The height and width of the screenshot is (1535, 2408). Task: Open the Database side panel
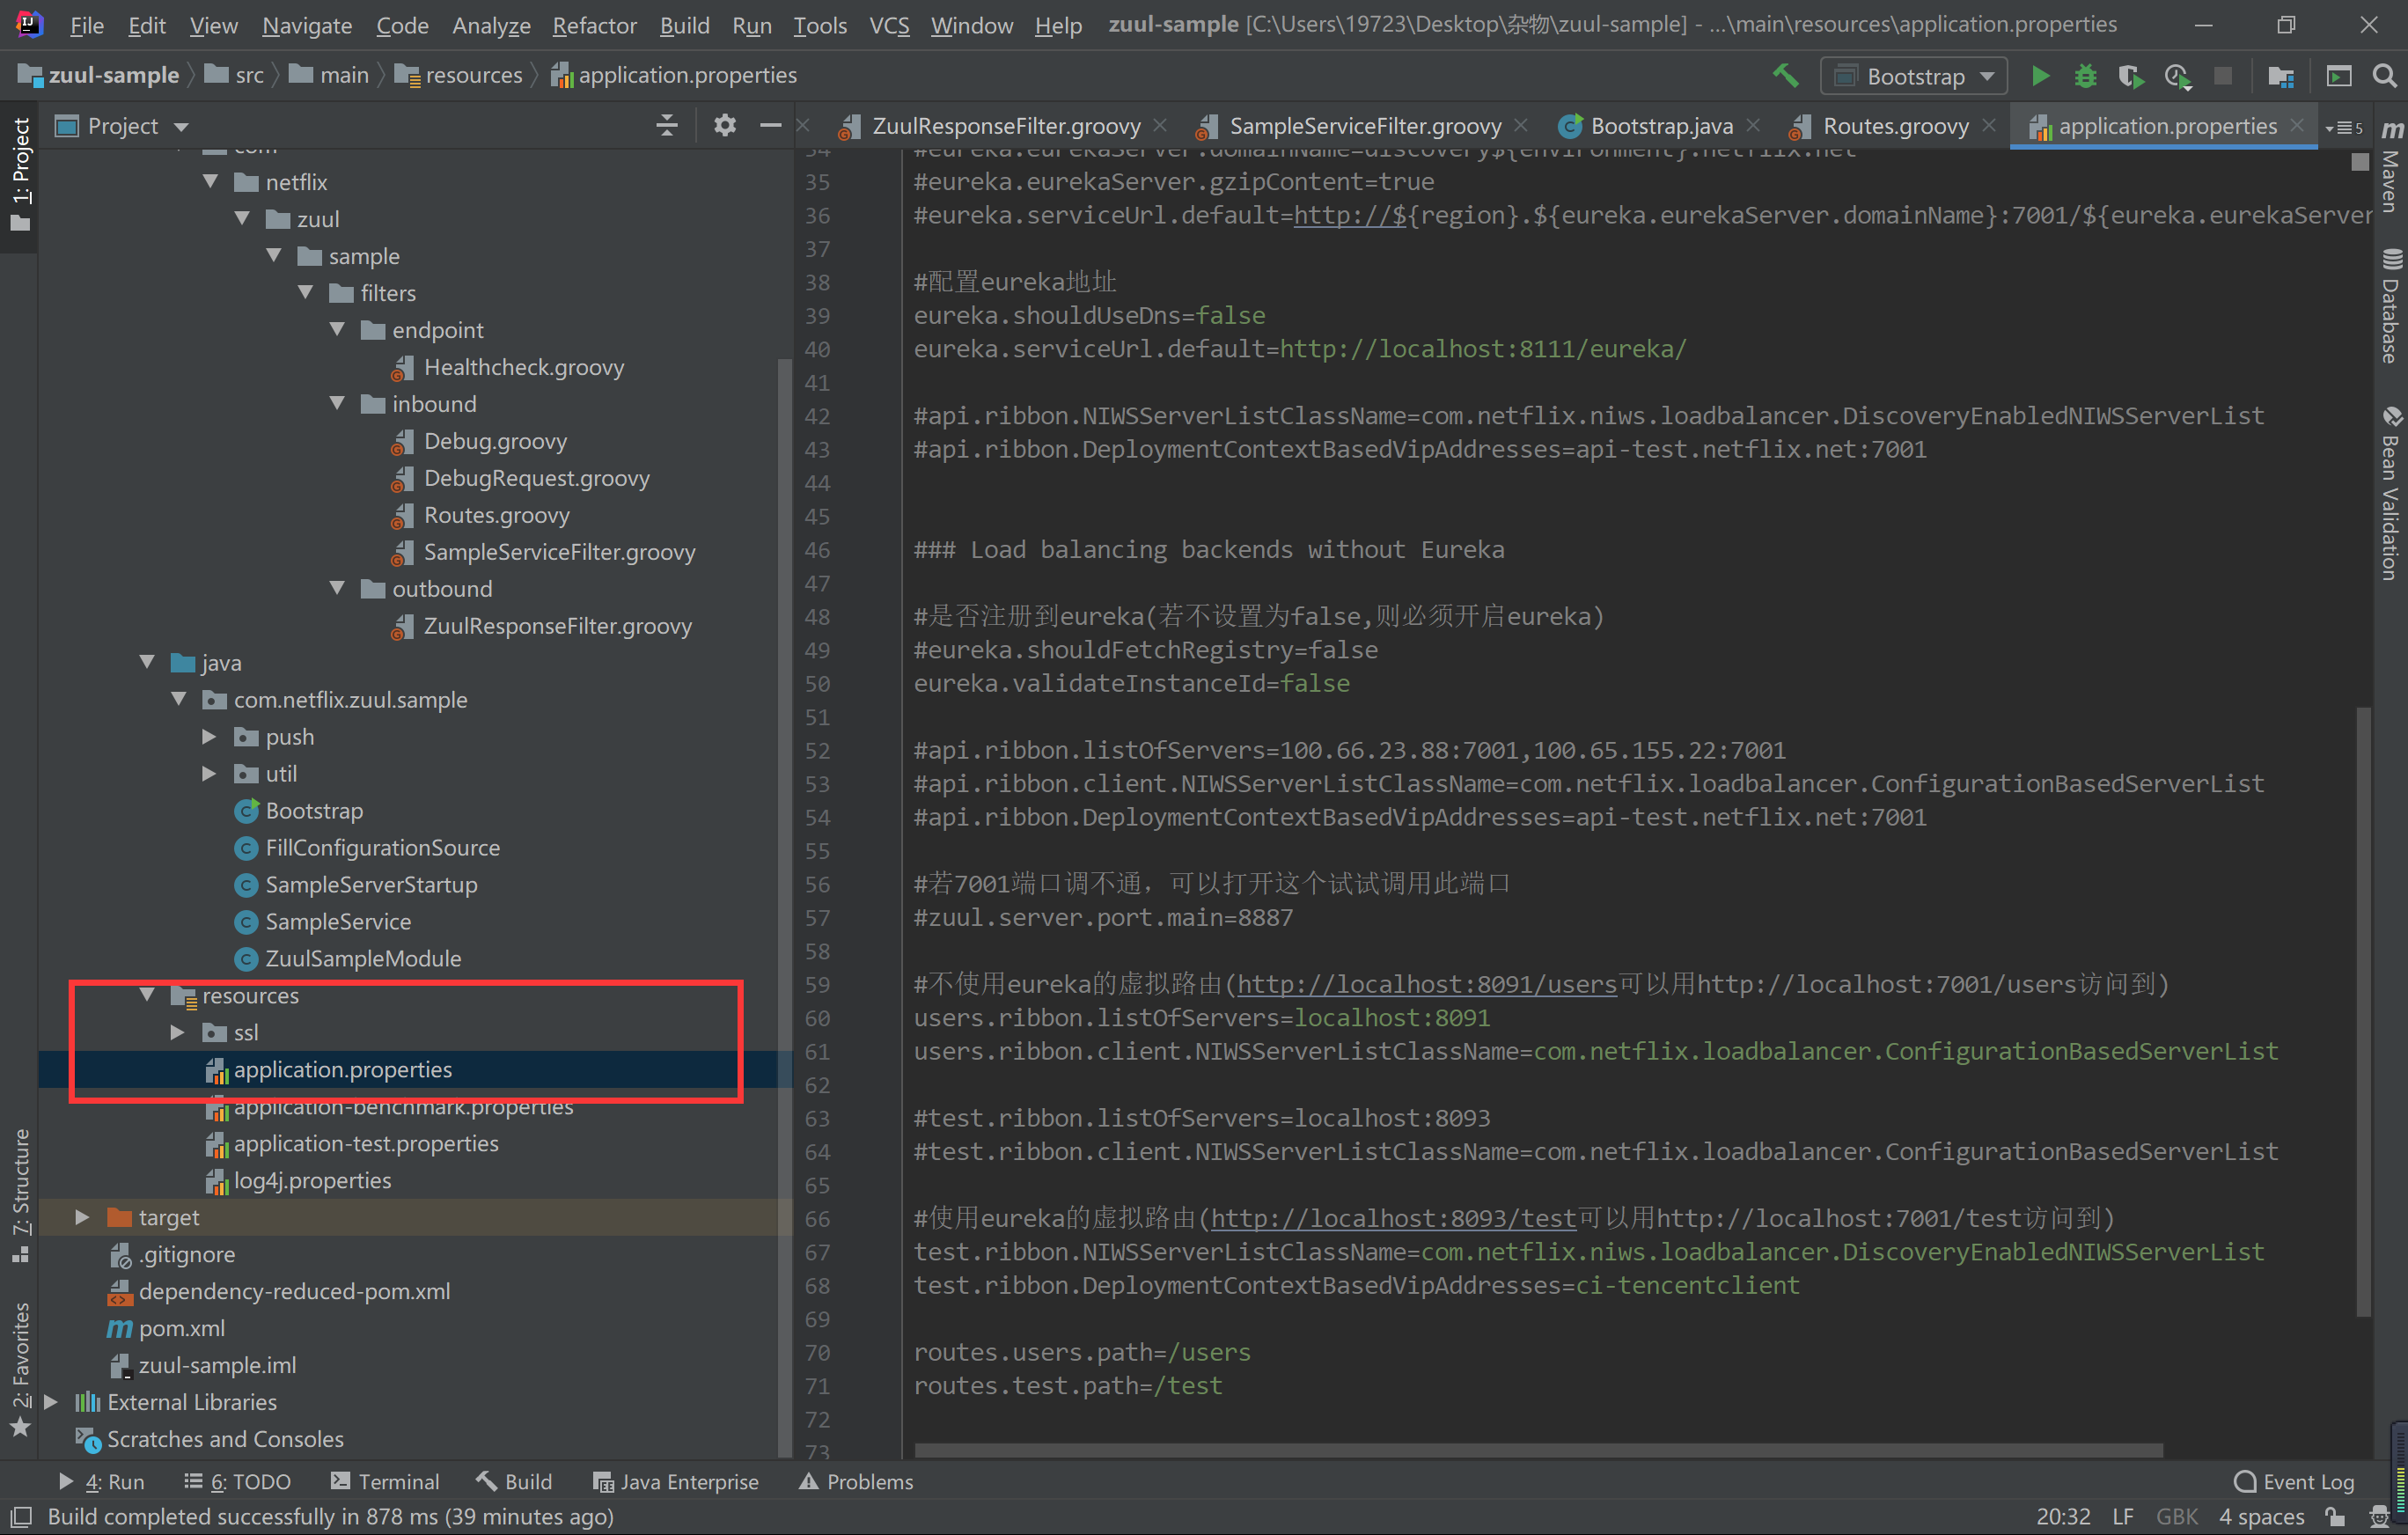(x=2391, y=305)
